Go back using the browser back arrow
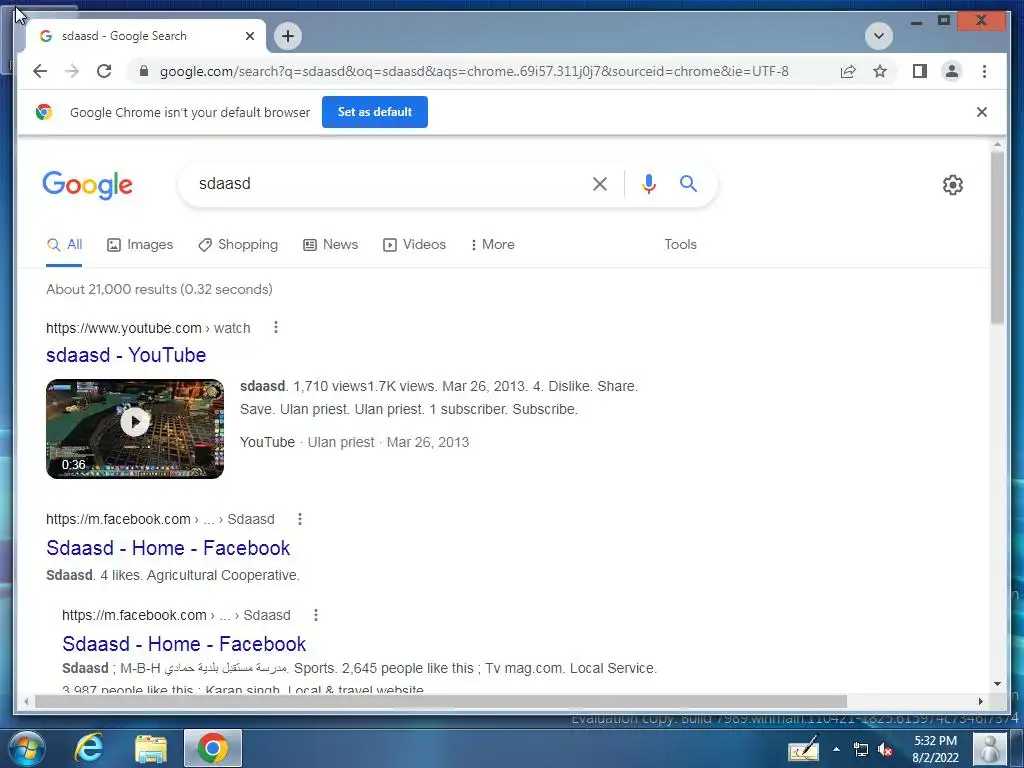The width and height of the screenshot is (1024, 768). click(x=40, y=71)
